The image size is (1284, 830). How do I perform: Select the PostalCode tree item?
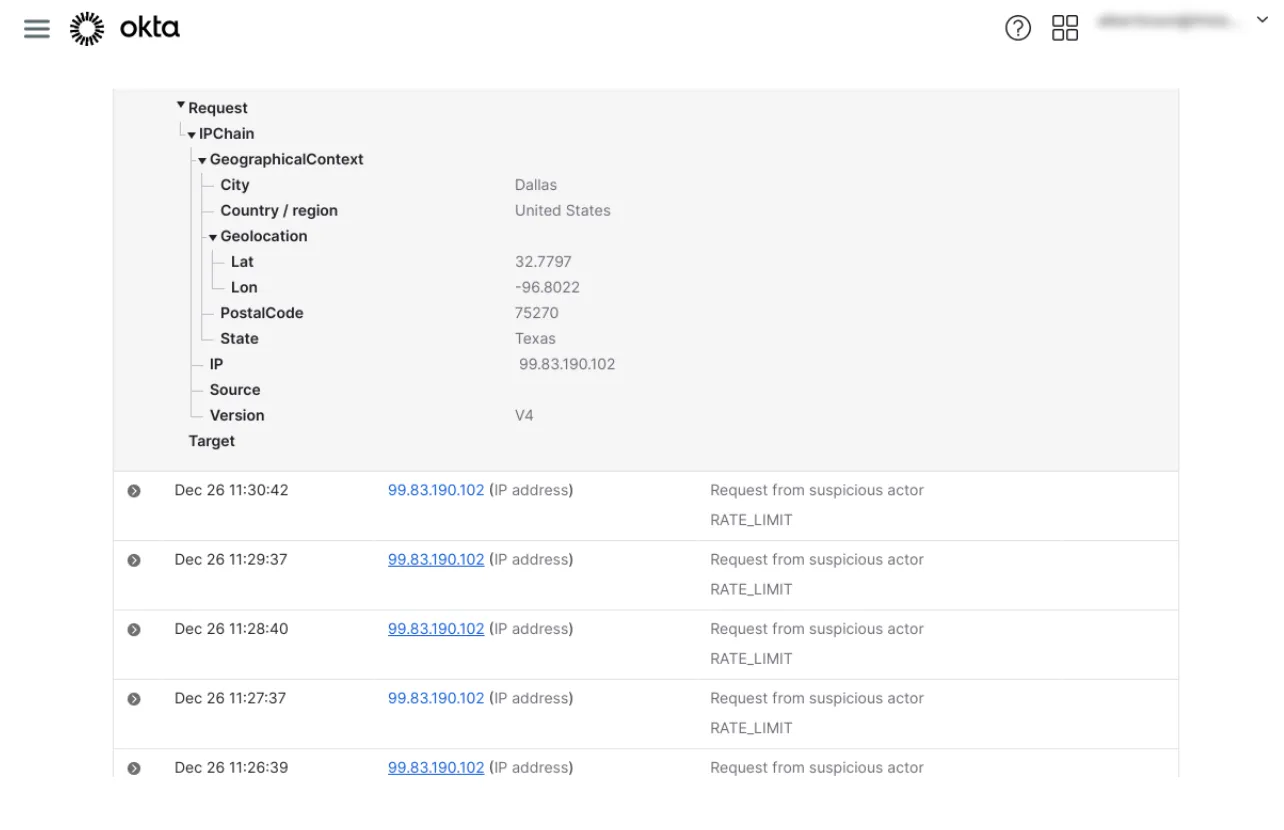pyautogui.click(x=262, y=312)
